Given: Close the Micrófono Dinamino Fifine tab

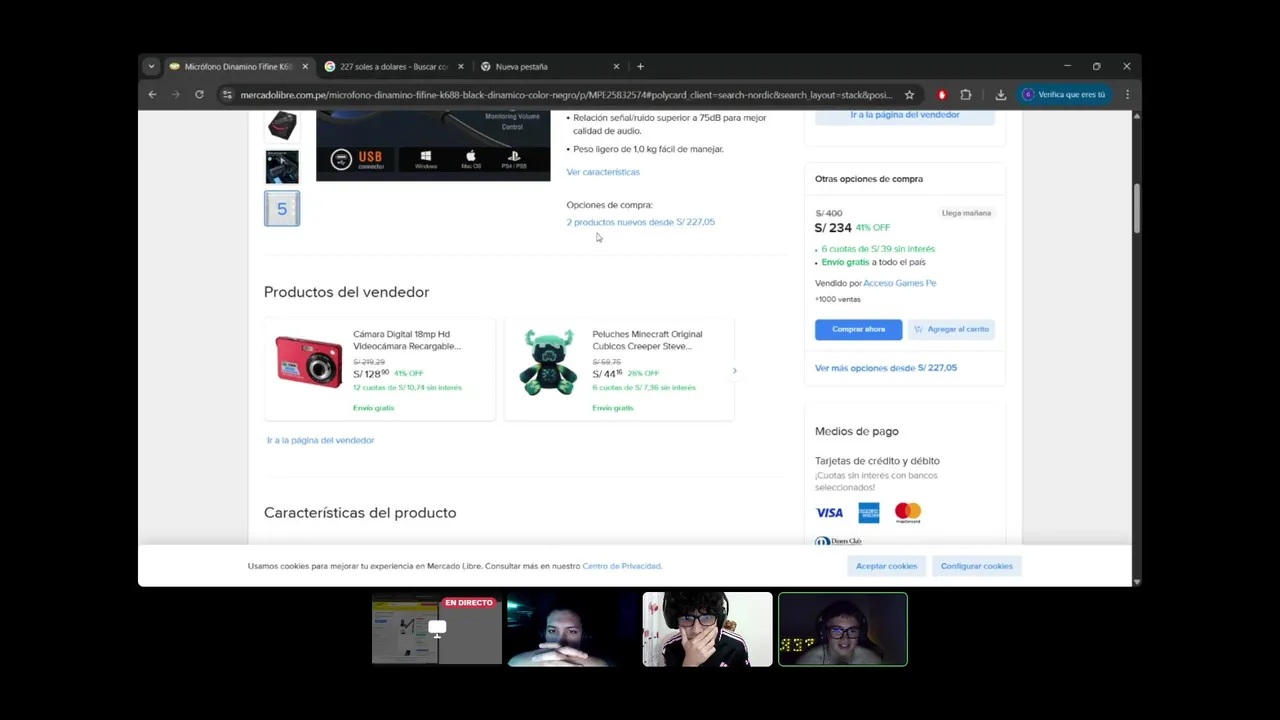Looking at the screenshot, I should click(x=305, y=67).
